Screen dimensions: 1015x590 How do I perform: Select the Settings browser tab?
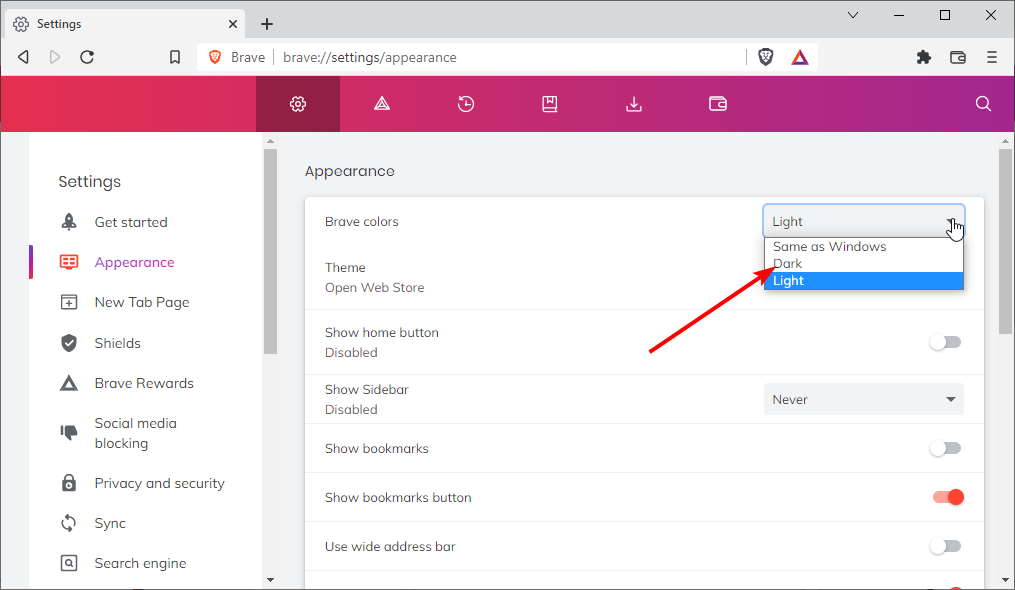click(x=125, y=24)
